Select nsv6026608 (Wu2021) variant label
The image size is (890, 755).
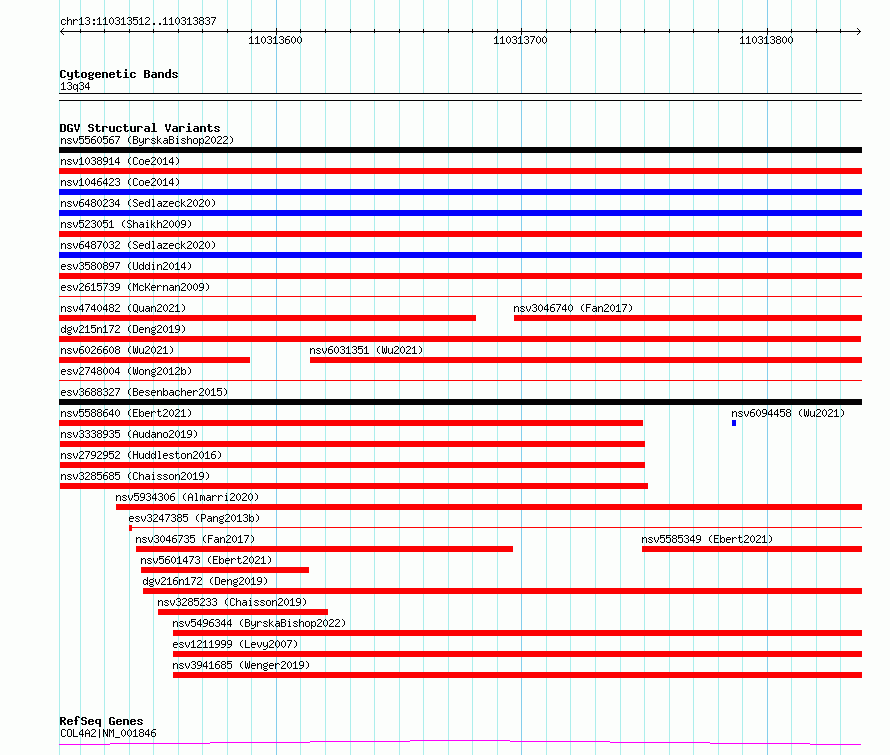pyautogui.click(x=117, y=350)
